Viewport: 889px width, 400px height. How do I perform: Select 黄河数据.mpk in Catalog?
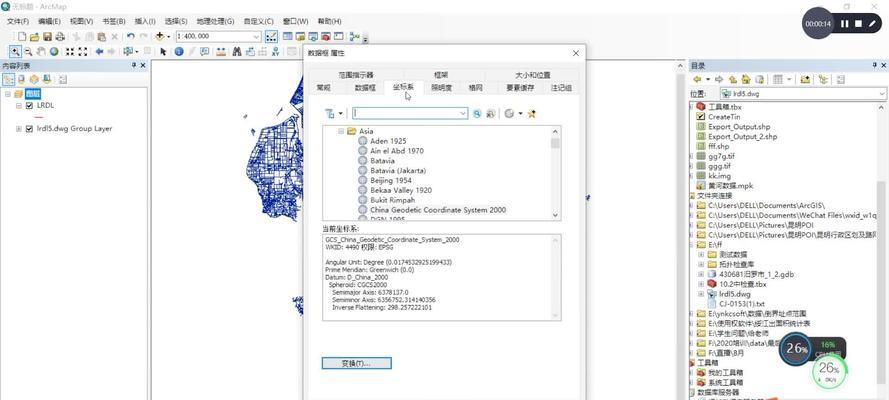pos(732,186)
